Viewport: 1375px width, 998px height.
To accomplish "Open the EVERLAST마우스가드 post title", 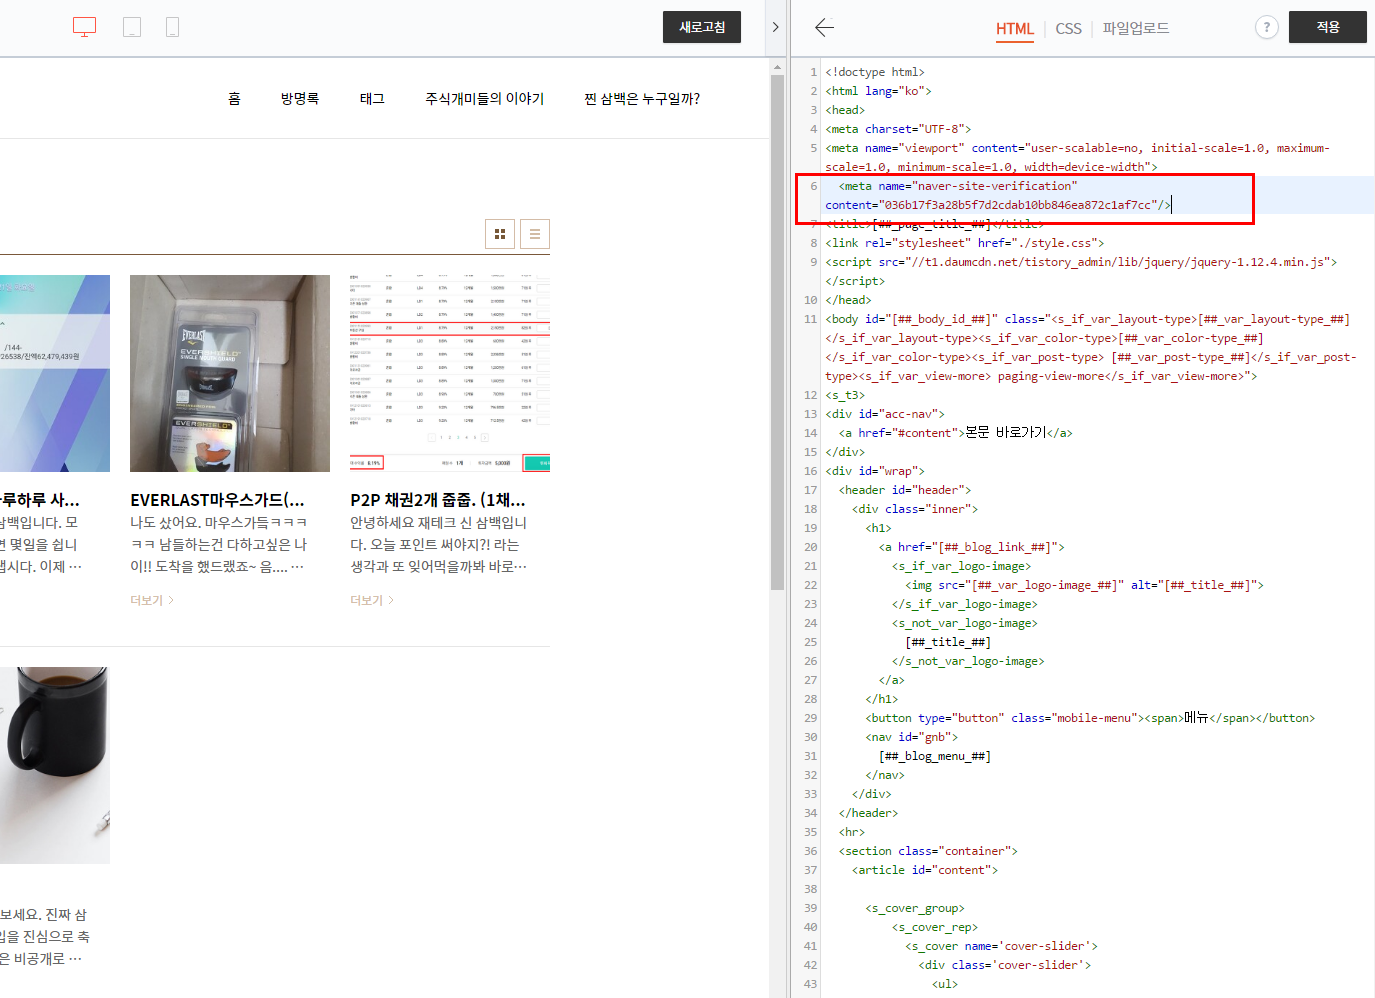I will point(218,500).
